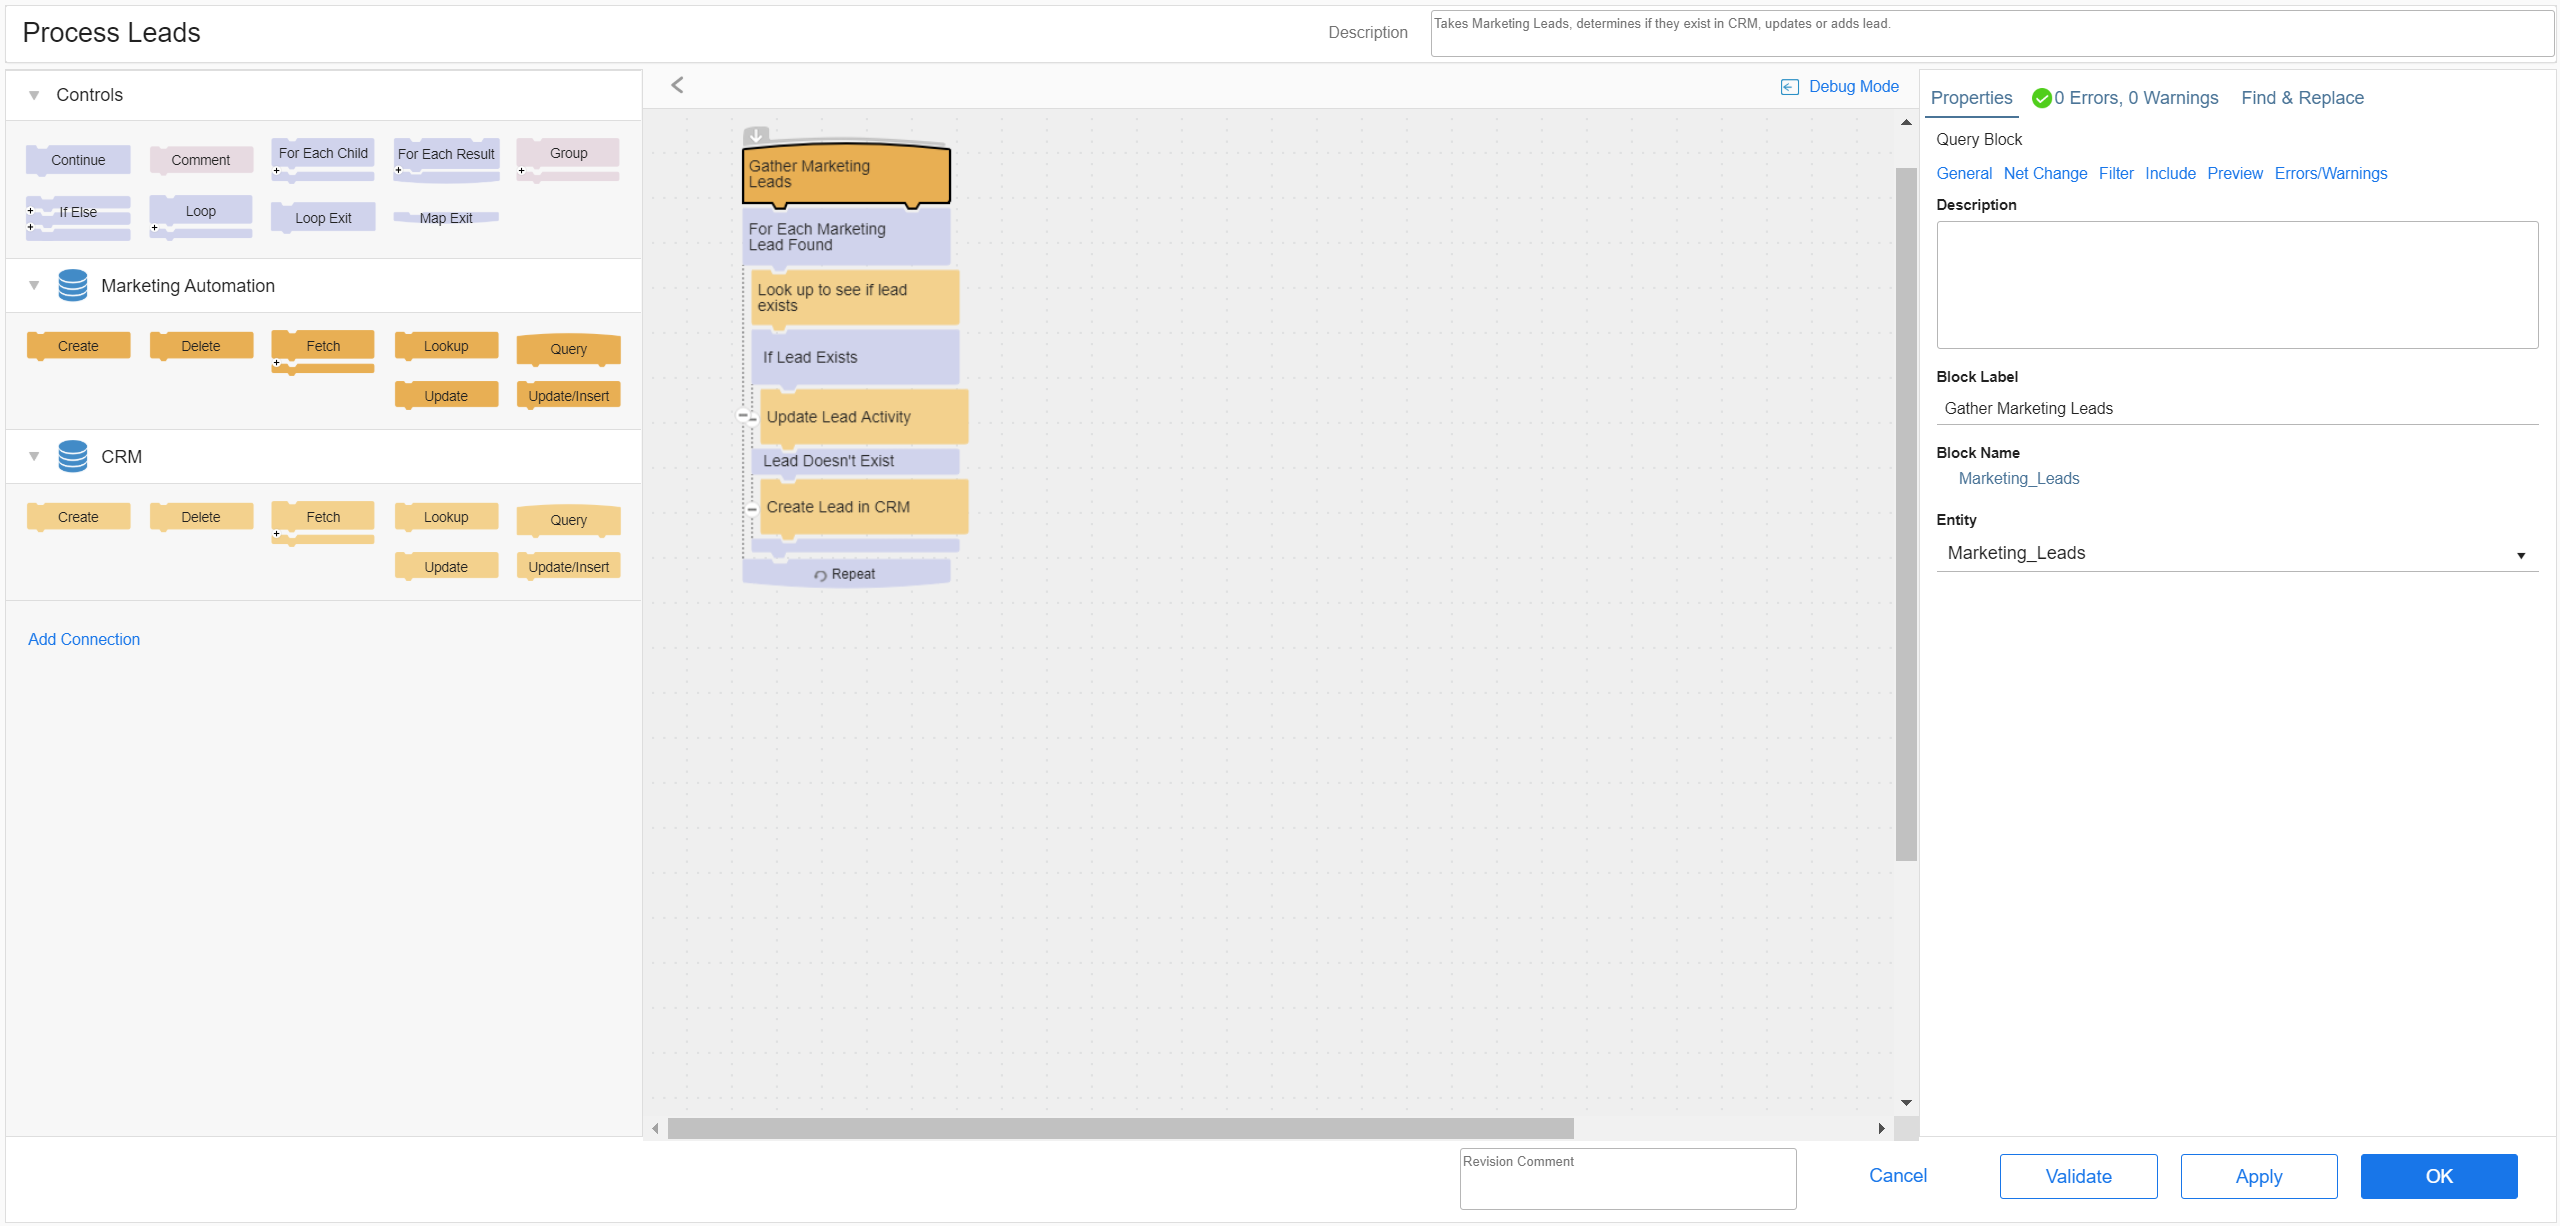Collapse the CRM connection section
The width and height of the screenshot is (2560, 1226).
click(x=34, y=457)
